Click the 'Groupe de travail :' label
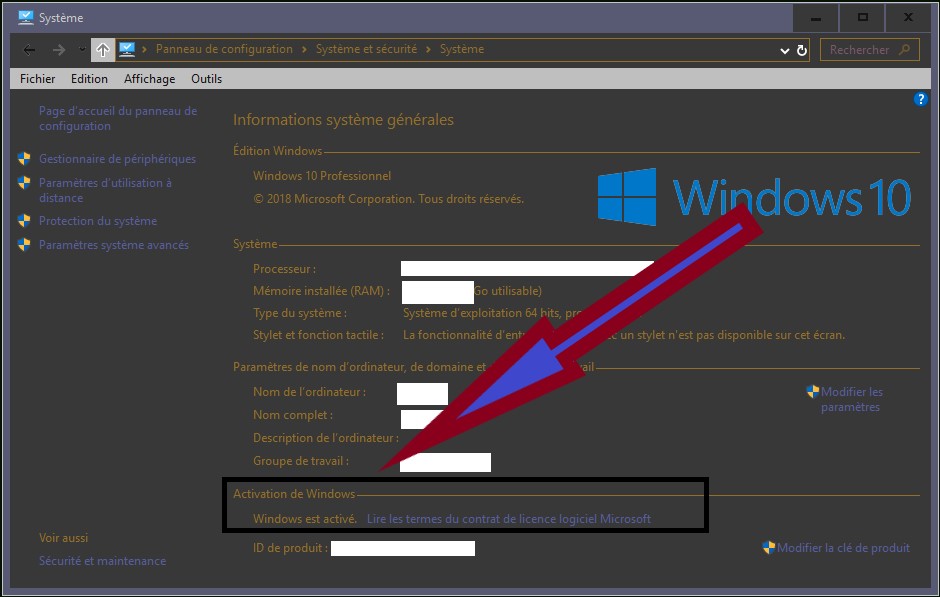The height and width of the screenshot is (597, 940). 301,461
